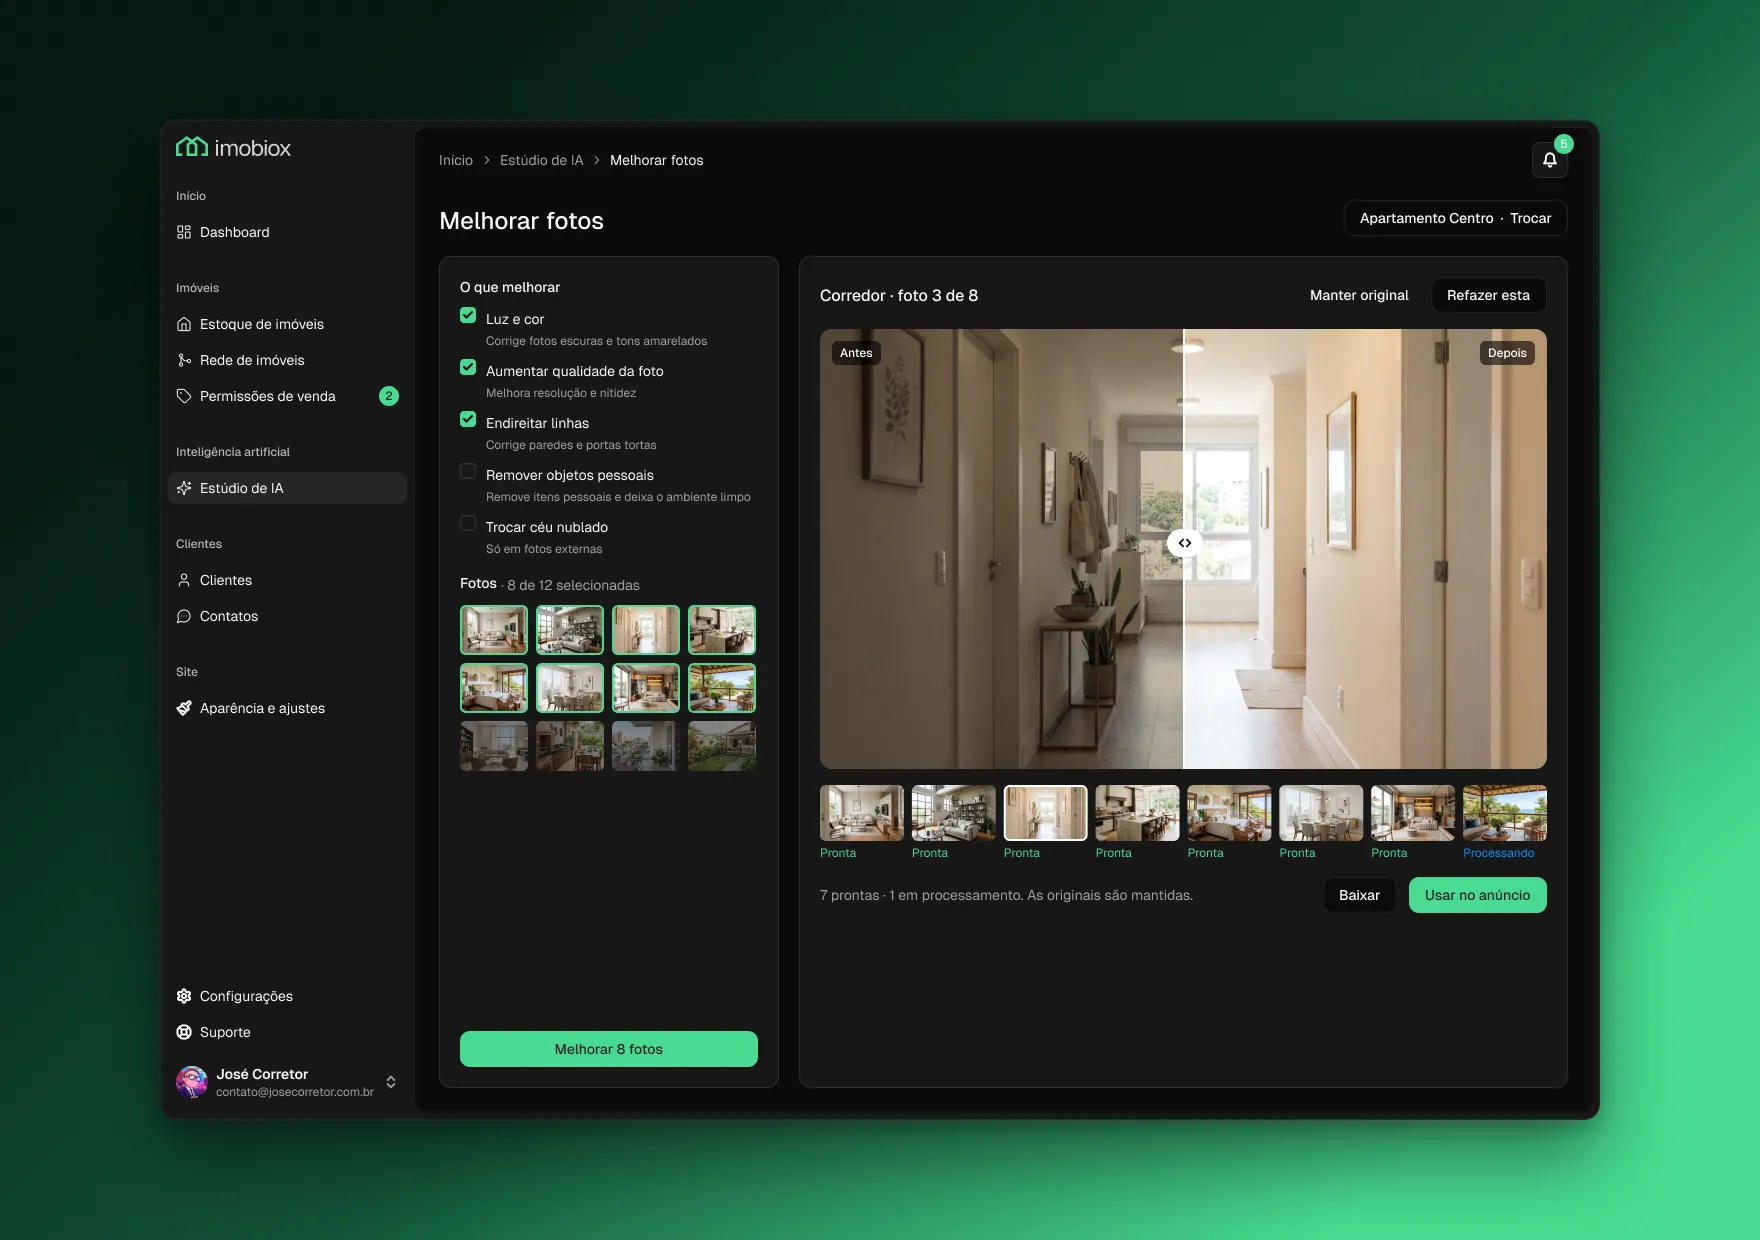Uncheck the Endireitar linhas checkbox
Screen dimensions: 1760x1240
coord(468,419)
